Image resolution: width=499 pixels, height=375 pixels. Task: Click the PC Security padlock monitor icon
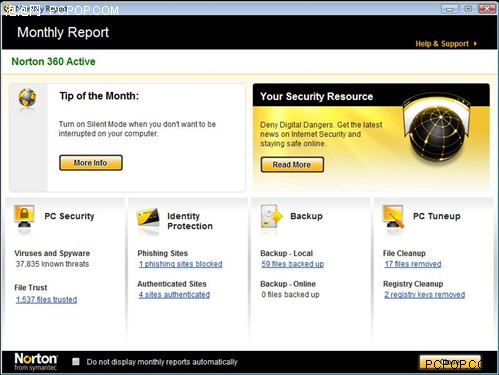tap(24, 217)
